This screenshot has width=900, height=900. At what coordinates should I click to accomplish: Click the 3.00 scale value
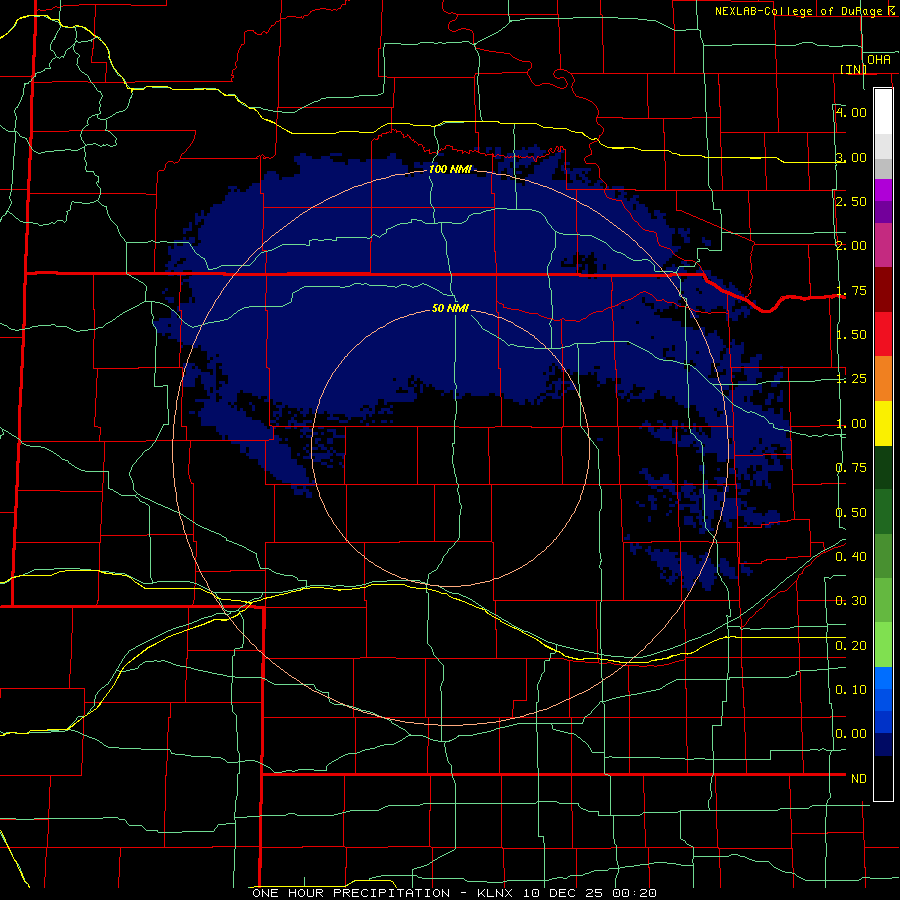click(851, 157)
